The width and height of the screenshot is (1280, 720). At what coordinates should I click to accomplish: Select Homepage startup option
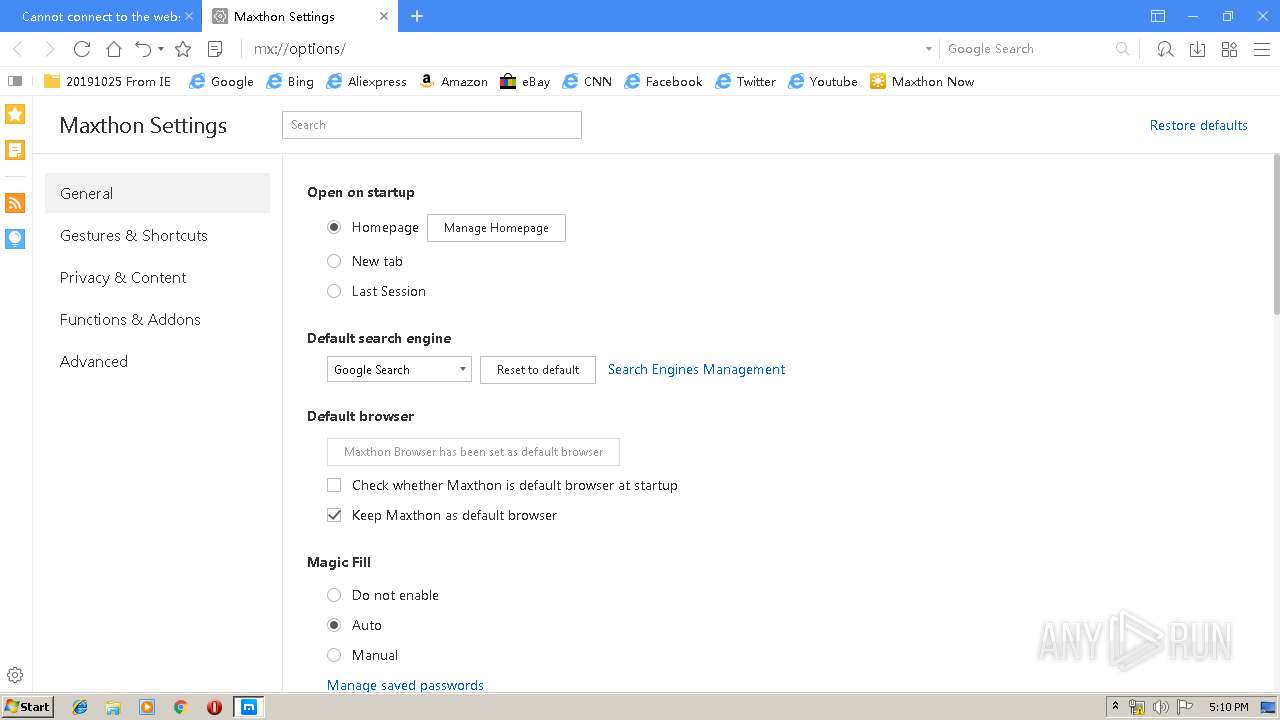334,227
